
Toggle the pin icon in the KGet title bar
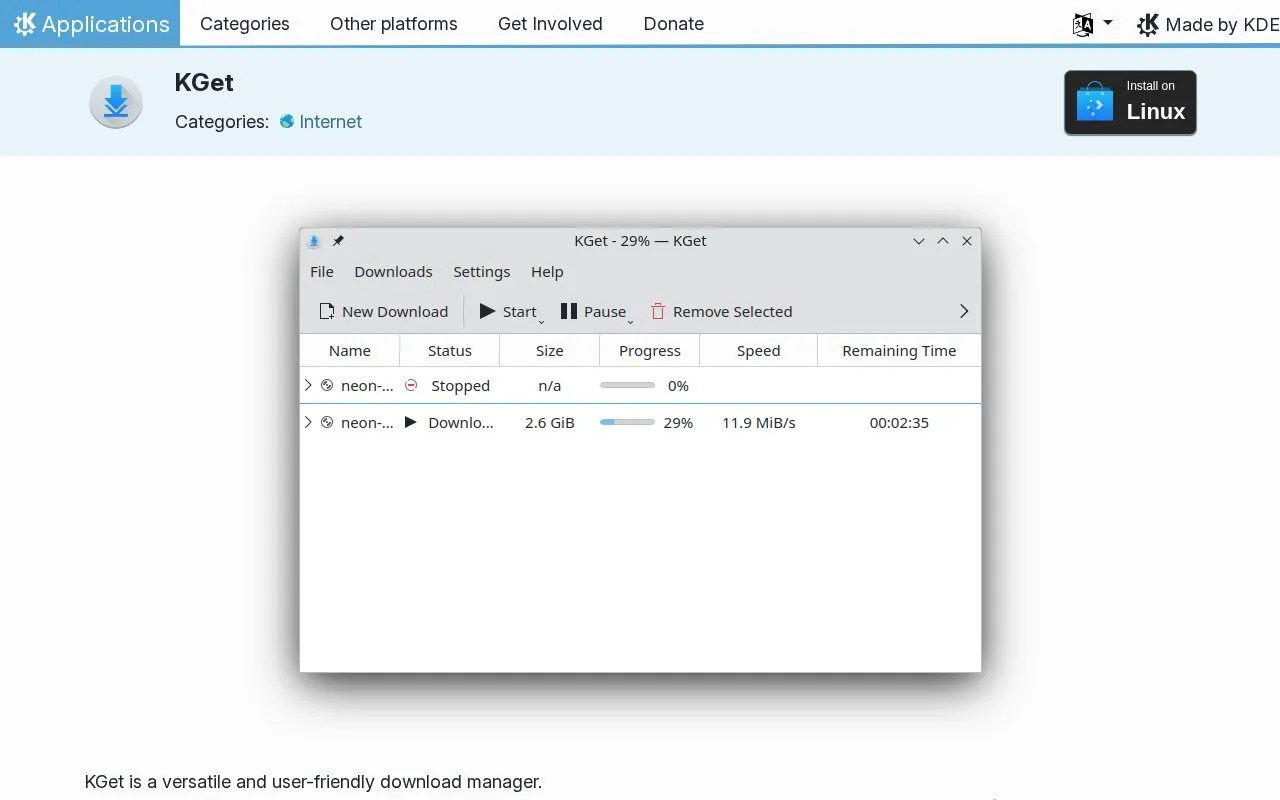coord(338,241)
